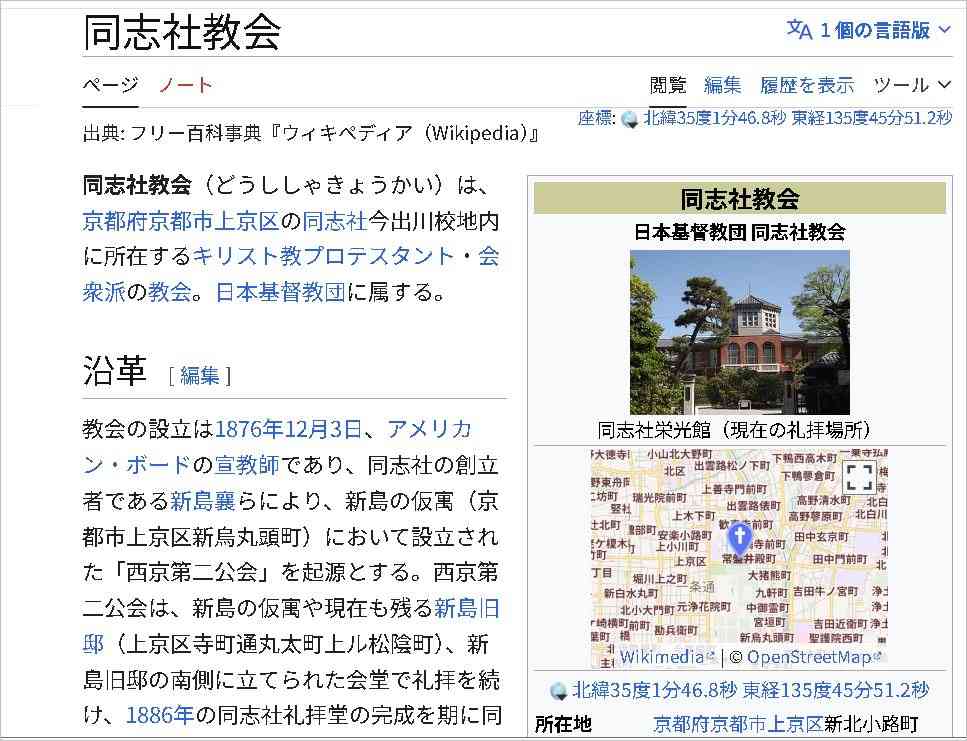Open the 履歴を表示 tab
This screenshot has width=967, height=741.
click(x=807, y=84)
